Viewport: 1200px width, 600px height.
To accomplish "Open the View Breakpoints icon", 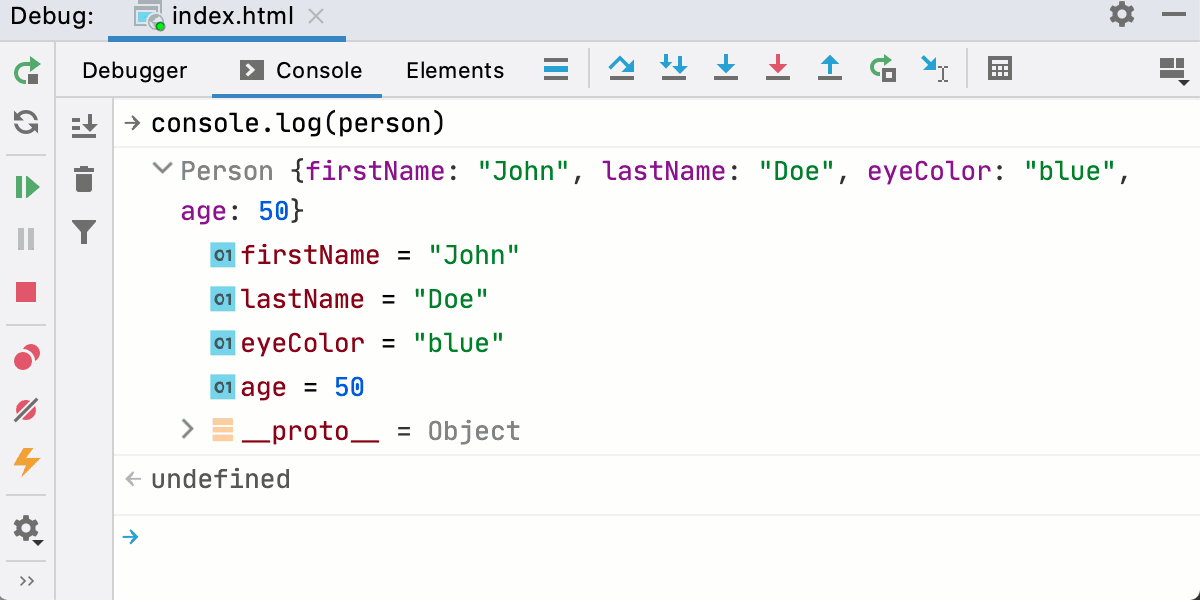I will pos(25,357).
